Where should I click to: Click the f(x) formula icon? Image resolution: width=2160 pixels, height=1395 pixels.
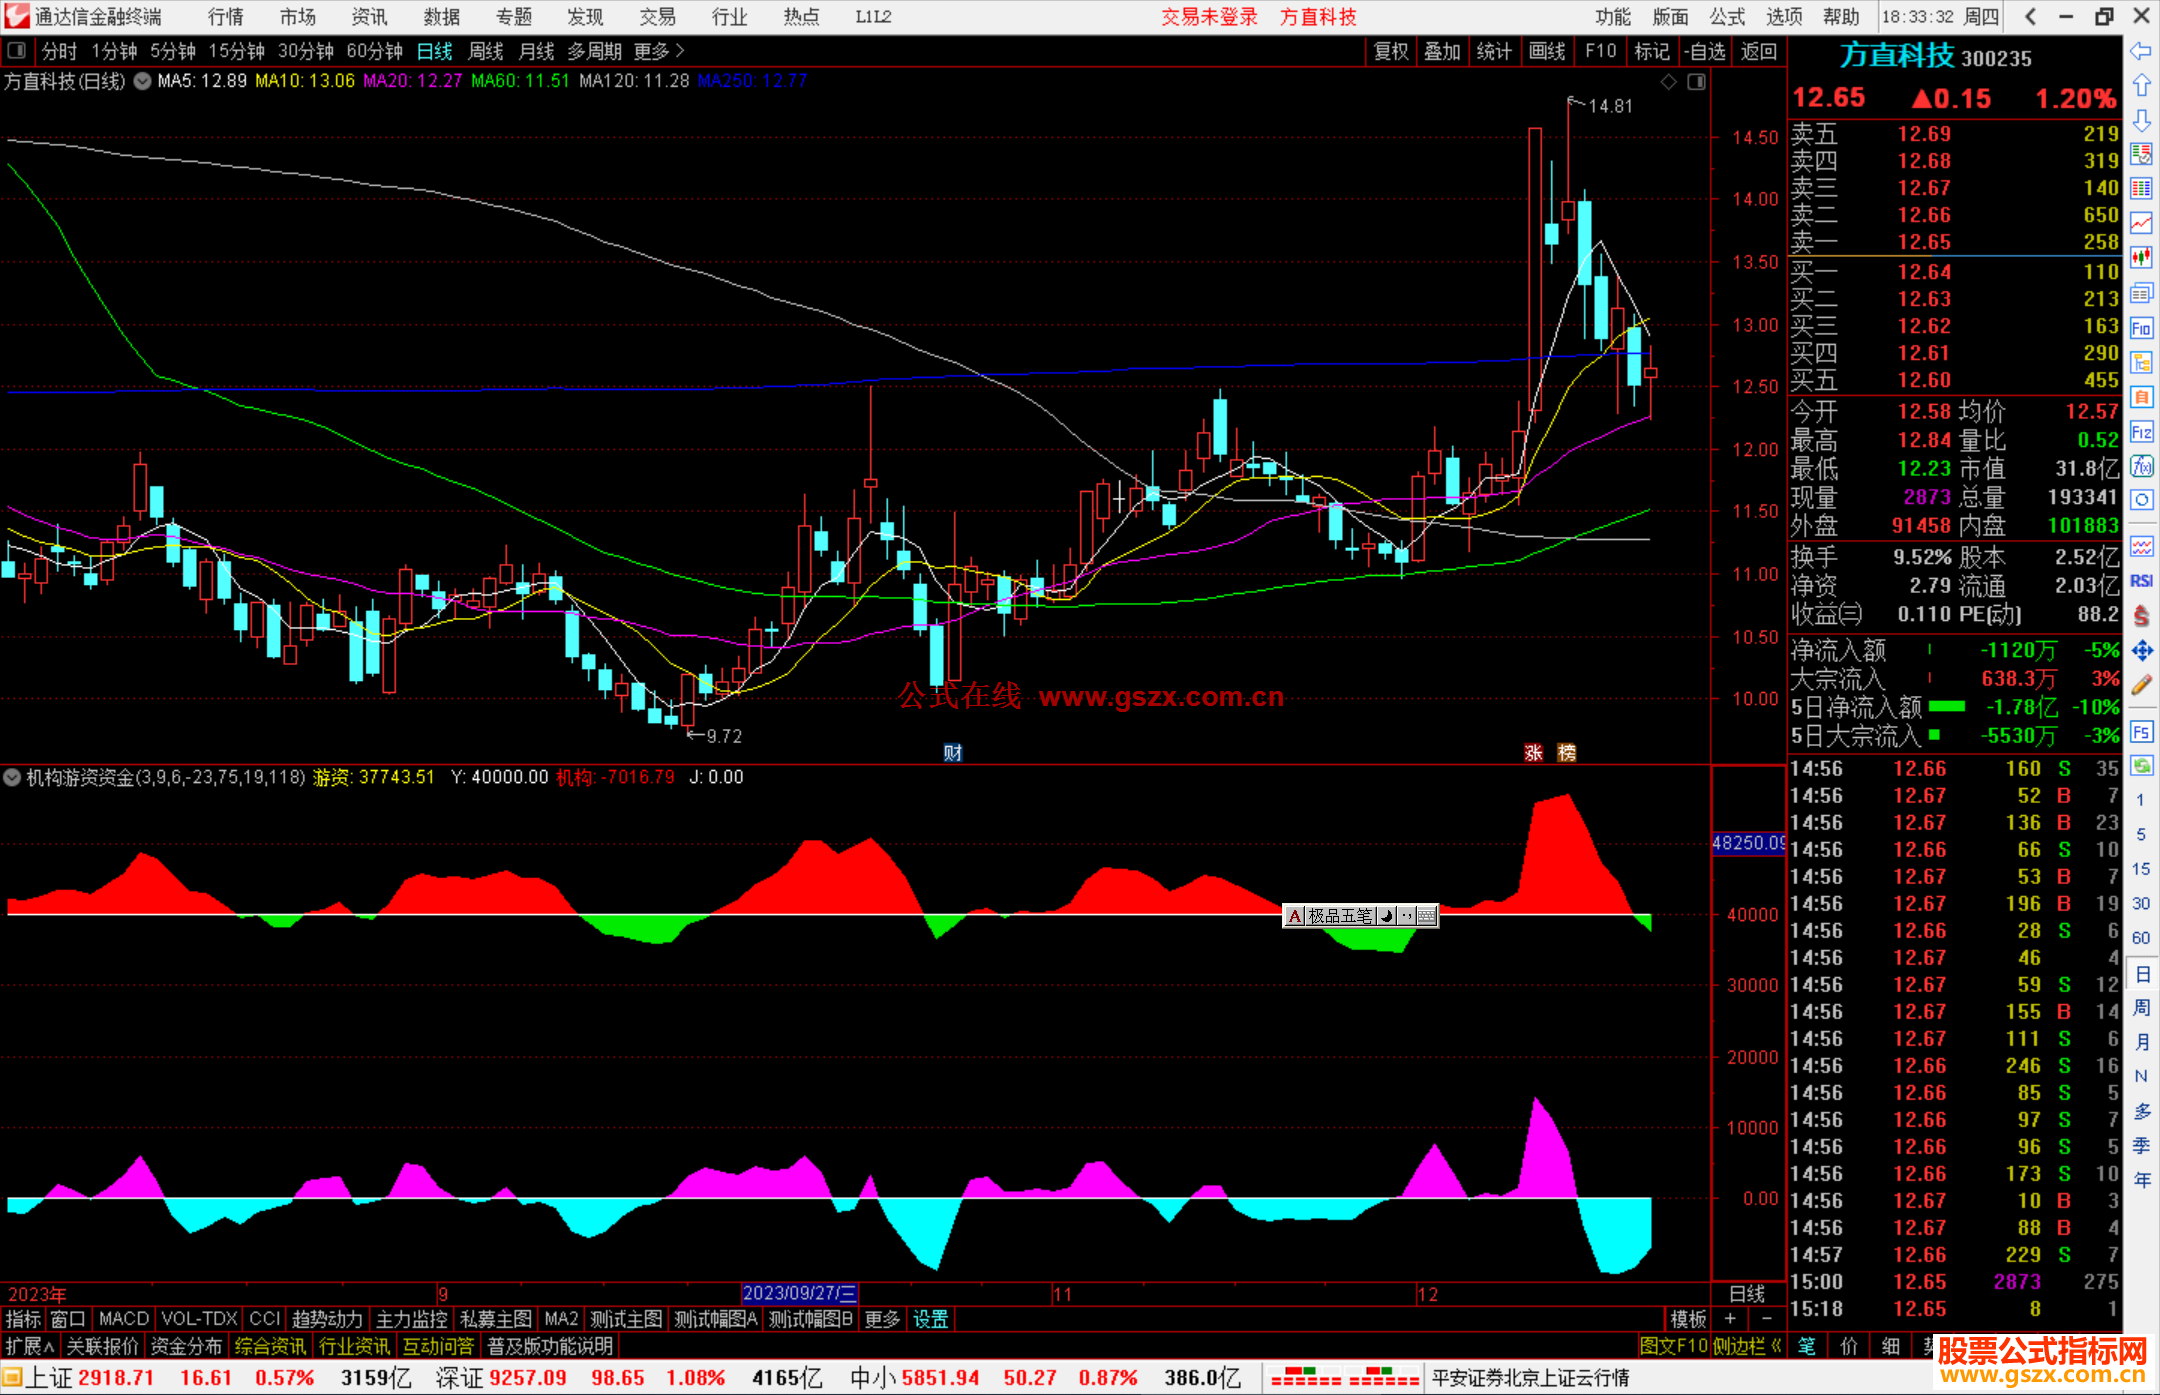click(2140, 466)
